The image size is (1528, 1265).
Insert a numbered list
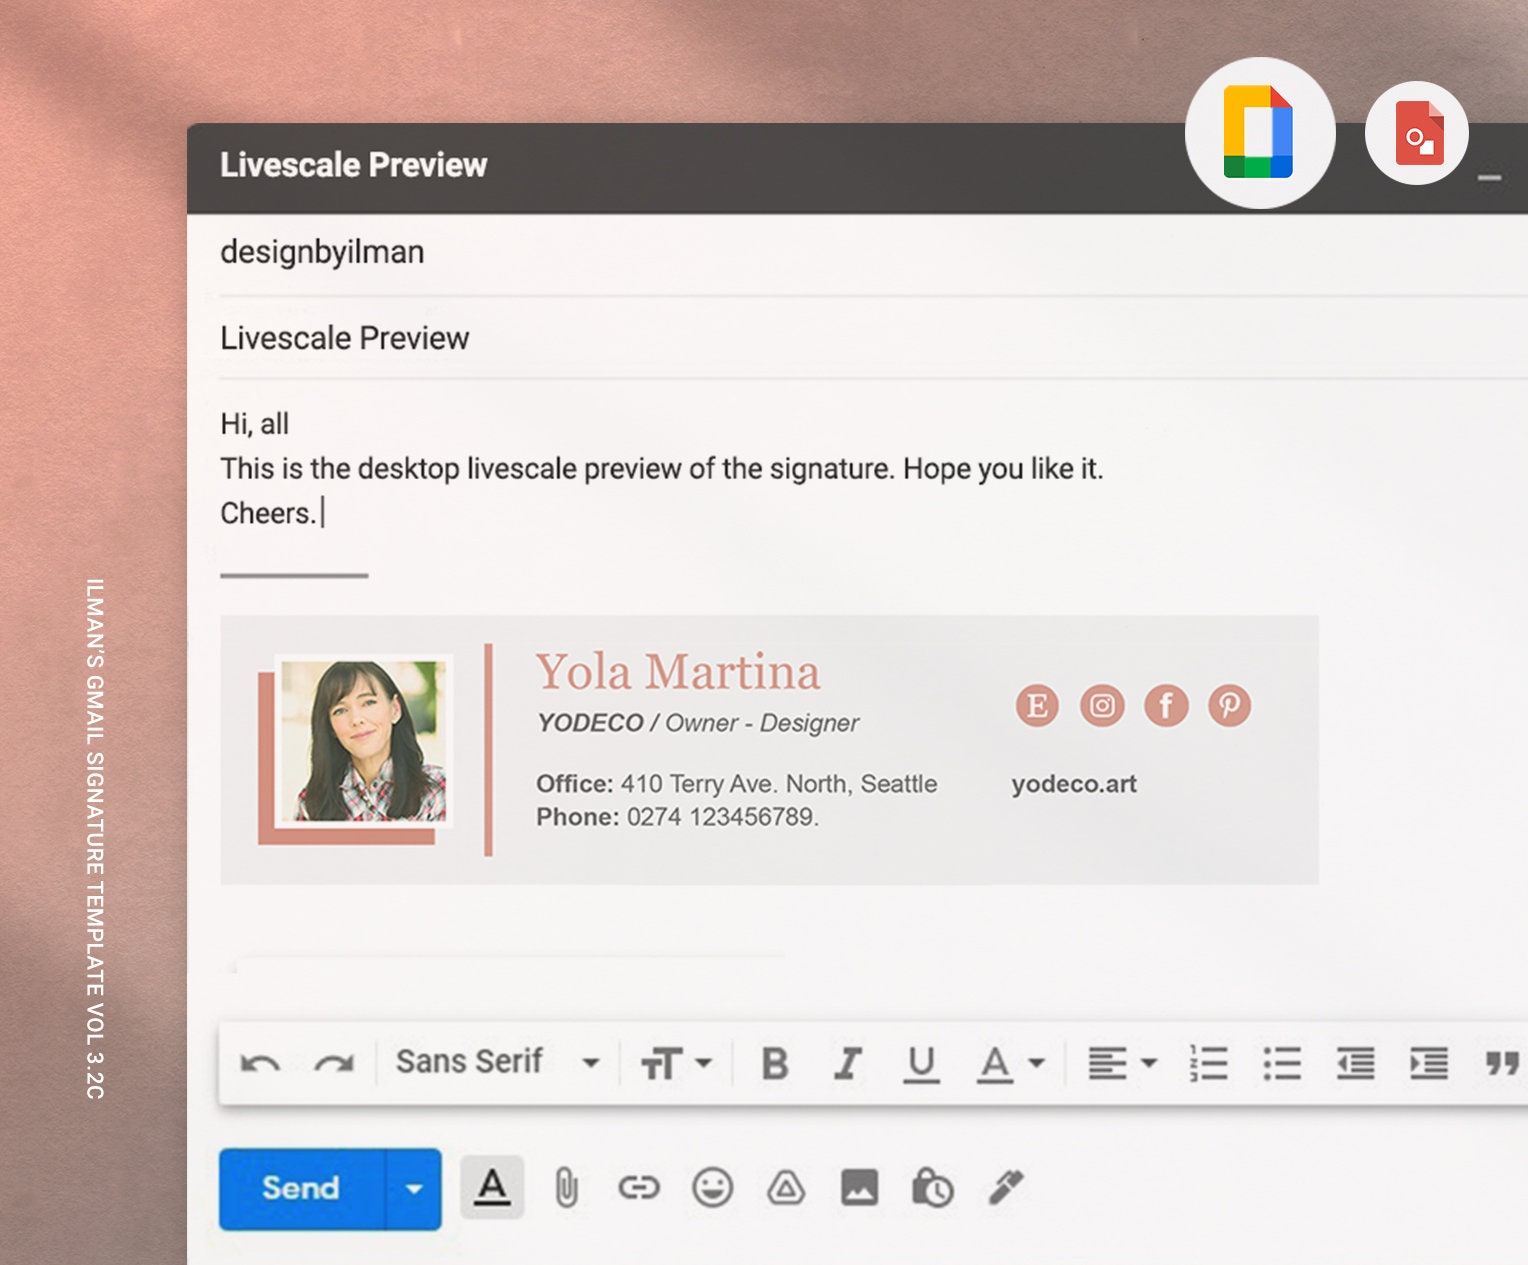(x=1208, y=1063)
